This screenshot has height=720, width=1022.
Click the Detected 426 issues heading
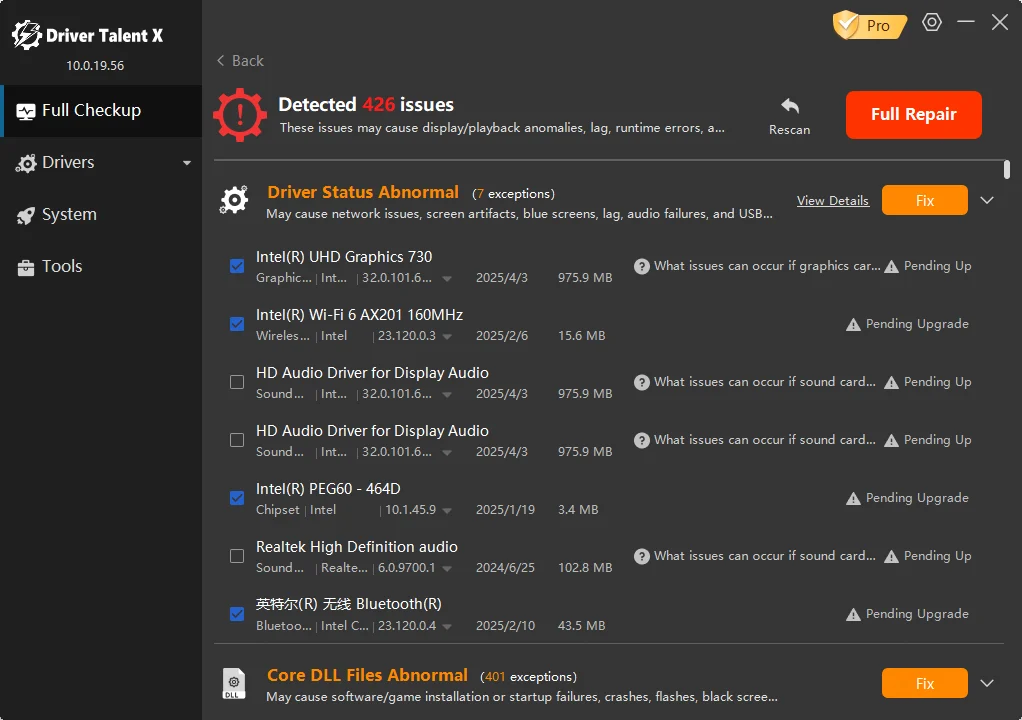366,104
